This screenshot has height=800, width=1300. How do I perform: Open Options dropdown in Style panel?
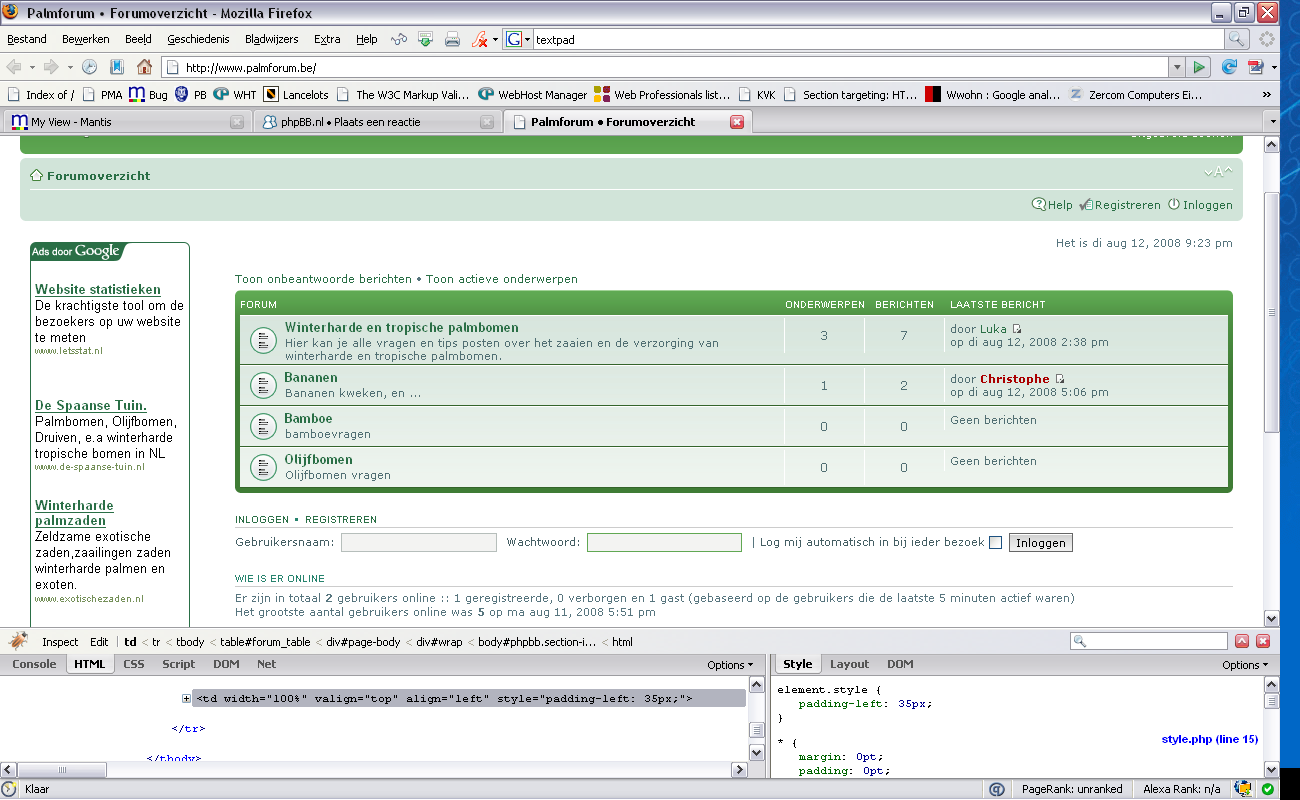pyautogui.click(x=1244, y=665)
